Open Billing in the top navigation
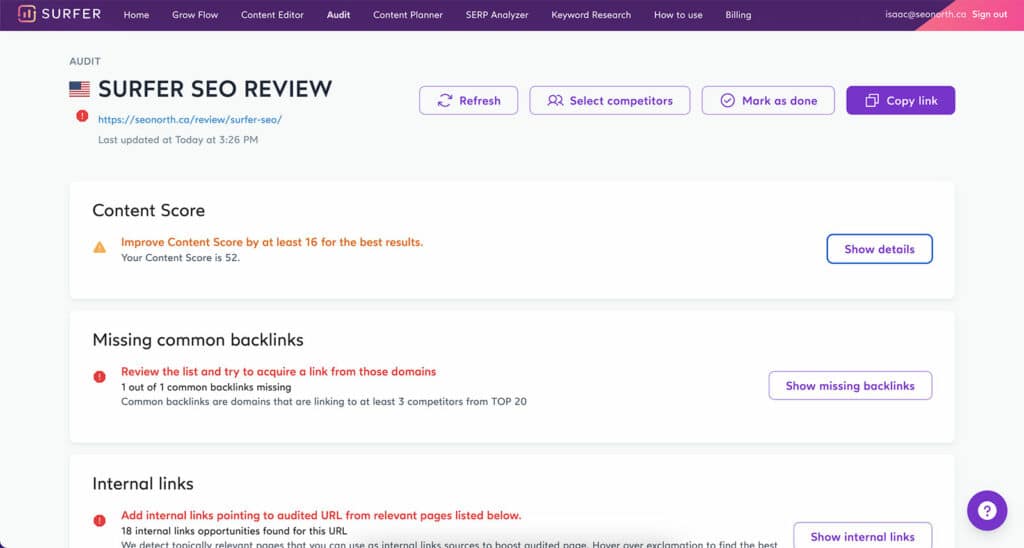The image size is (1024, 548). (x=738, y=14)
